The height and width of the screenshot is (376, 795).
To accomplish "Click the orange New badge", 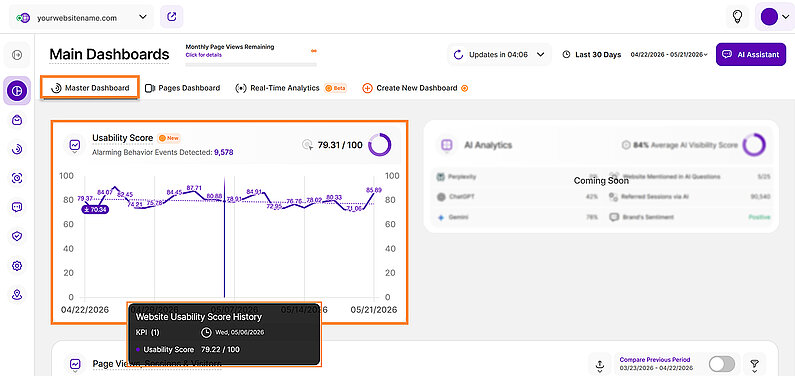I will point(169,138).
